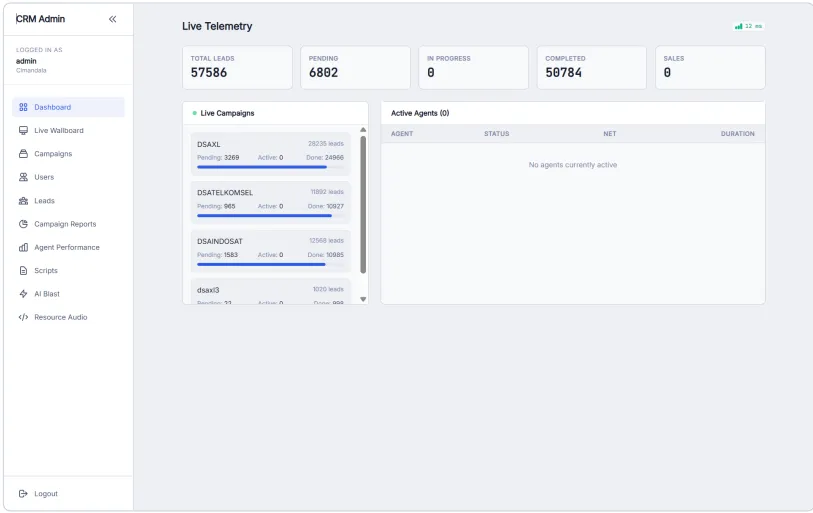Collapse the sidebar with double chevron icon
This screenshot has width=813, height=513.
point(113,19)
